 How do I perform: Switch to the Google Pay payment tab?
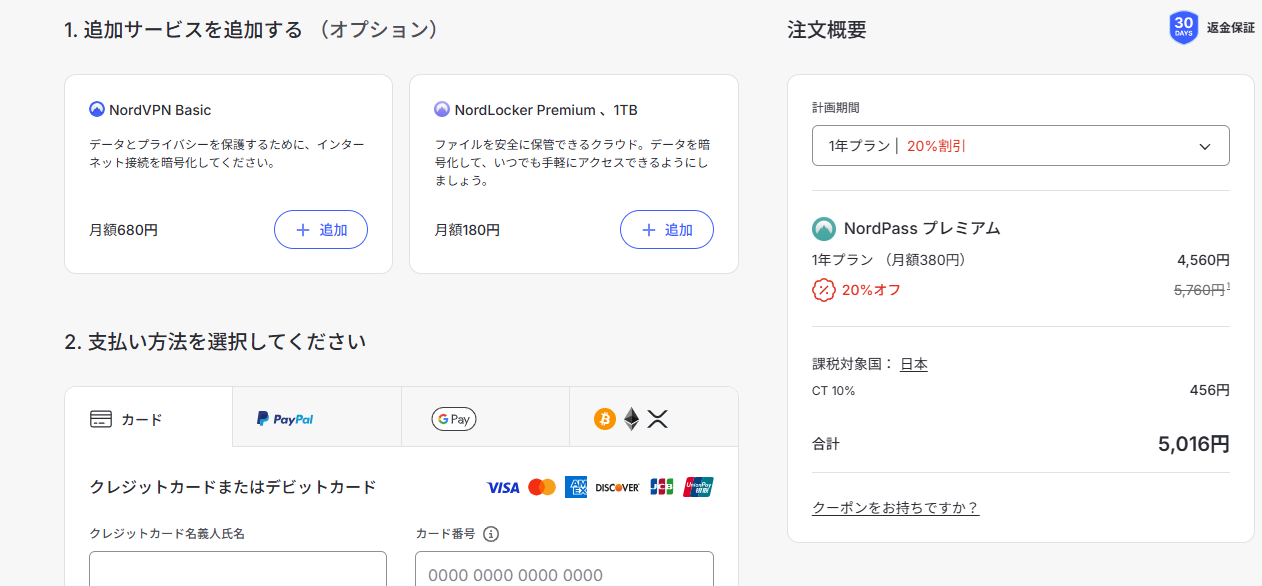coord(485,418)
